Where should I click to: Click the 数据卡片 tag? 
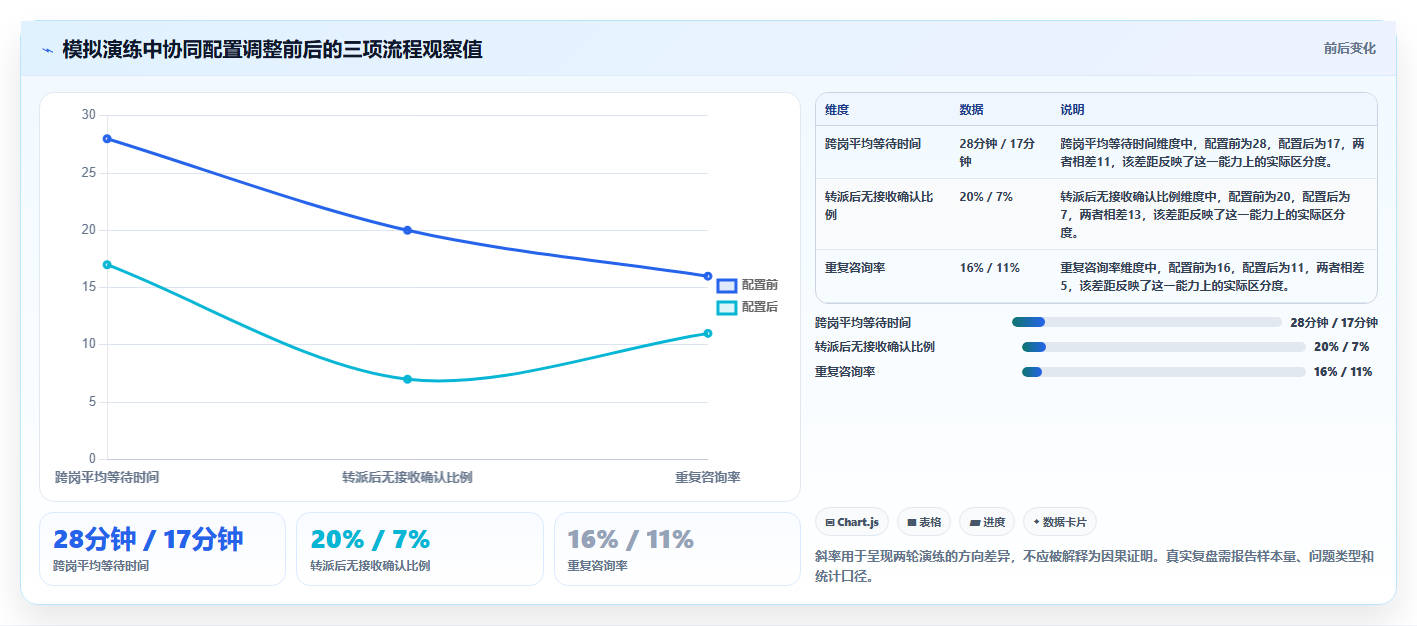(1060, 522)
